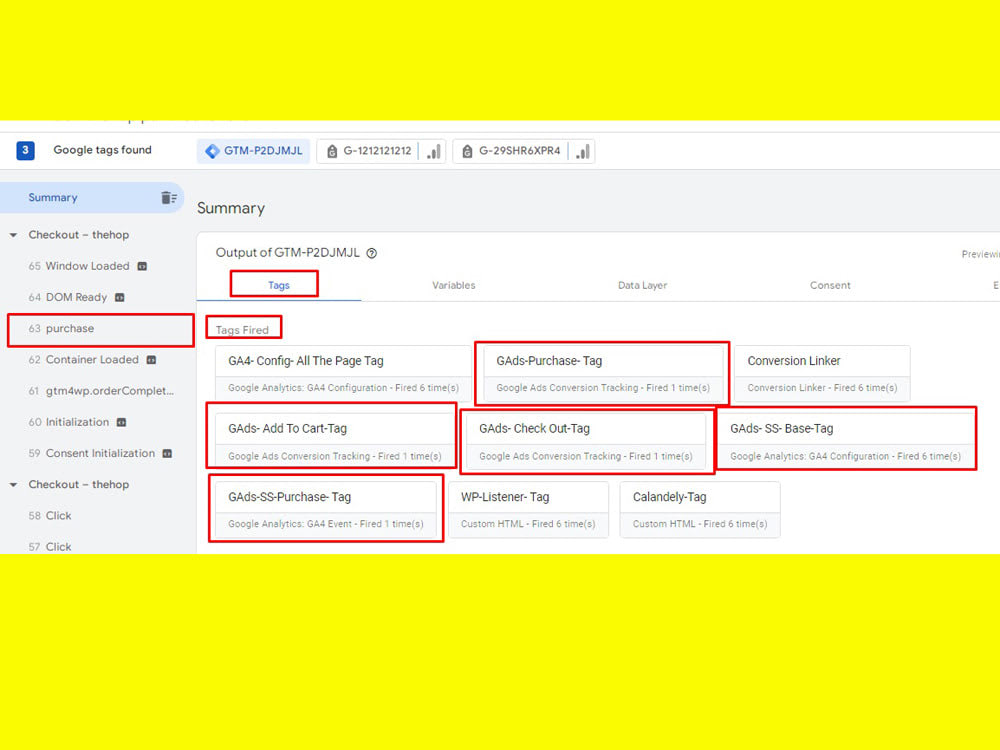Click the analytics bars icon beside G-1212121212
This screenshot has height=750, width=1000.
(x=435, y=152)
